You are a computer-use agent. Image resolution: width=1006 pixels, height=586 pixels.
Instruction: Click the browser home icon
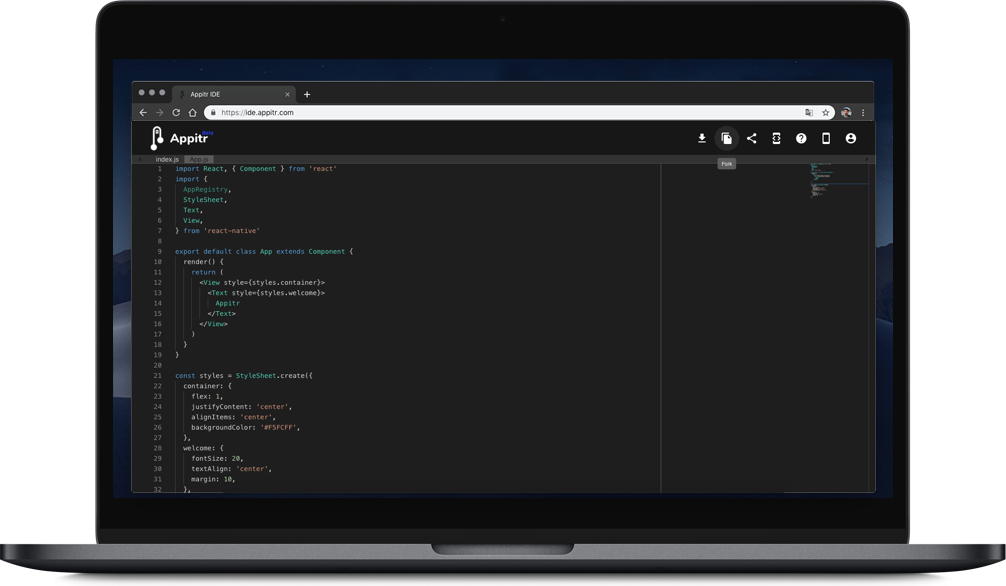click(x=192, y=112)
